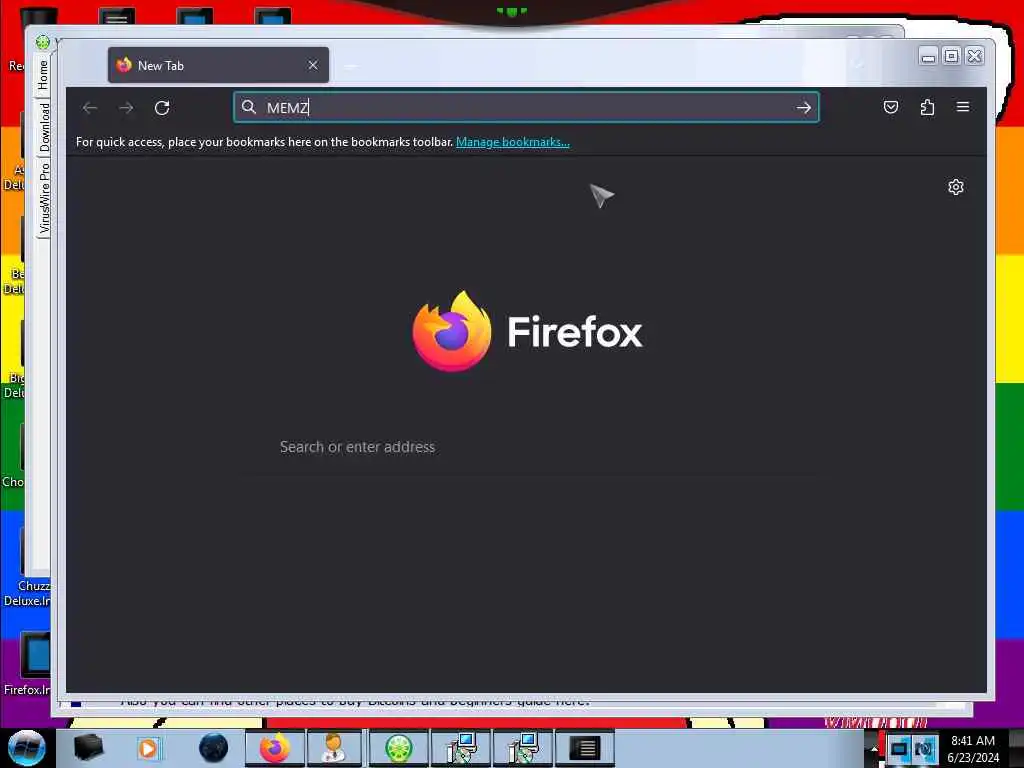Select the New Tab tab

[218, 65]
